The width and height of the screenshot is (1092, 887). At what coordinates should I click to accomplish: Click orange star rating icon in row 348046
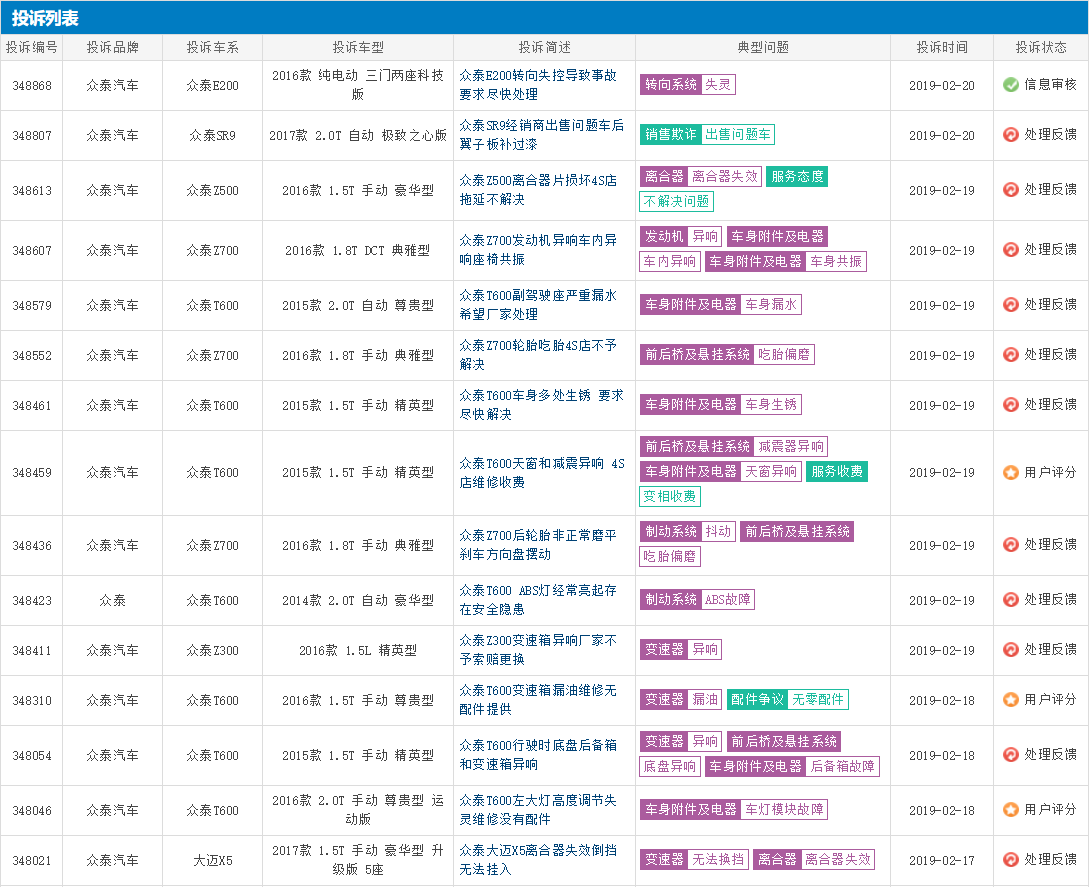(x=1011, y=810)
